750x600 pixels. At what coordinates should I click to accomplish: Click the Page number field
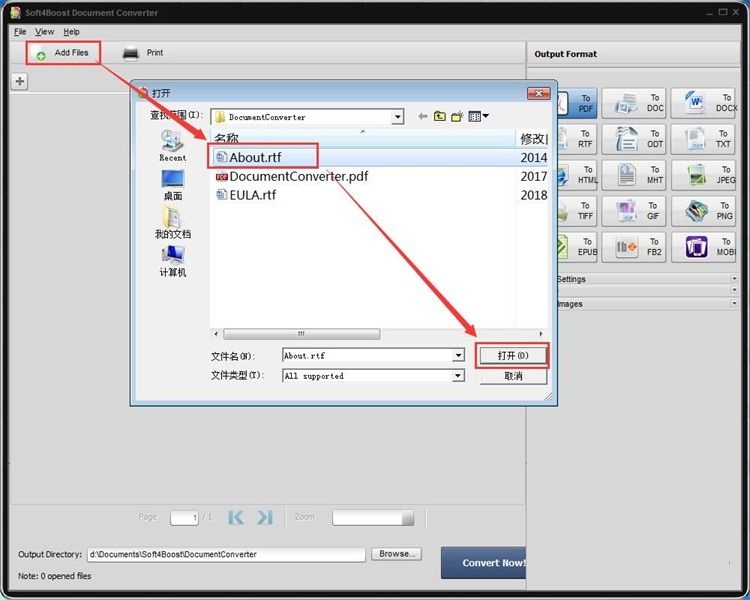pos(184,517)
